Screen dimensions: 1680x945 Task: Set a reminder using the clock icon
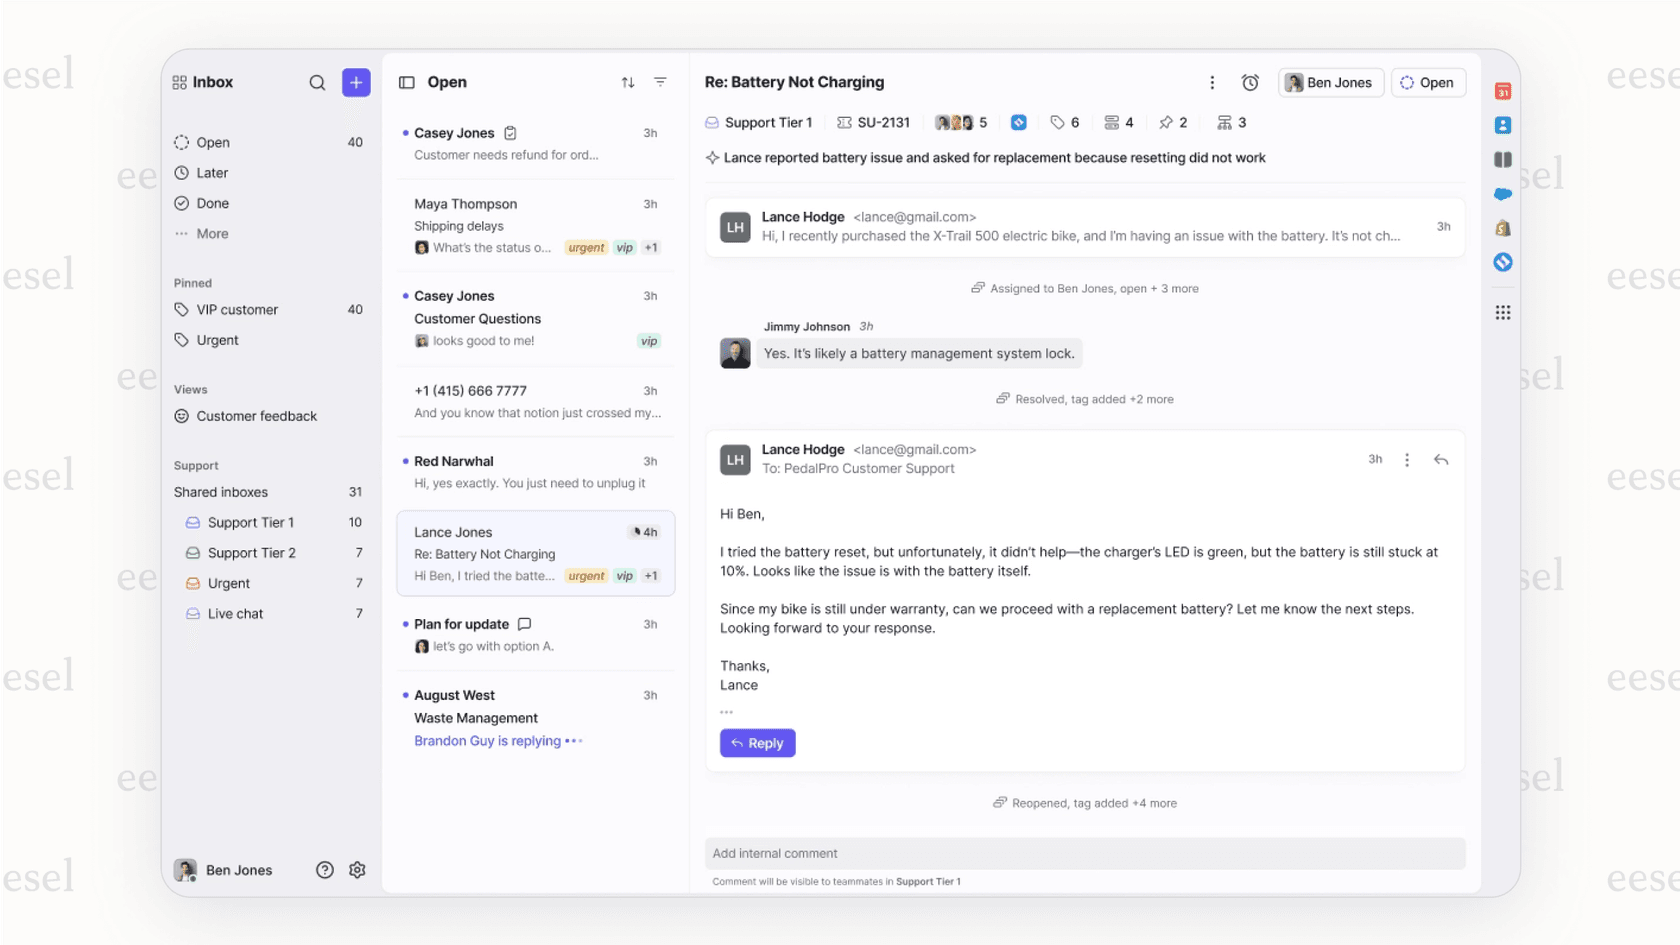(1250, 82)
